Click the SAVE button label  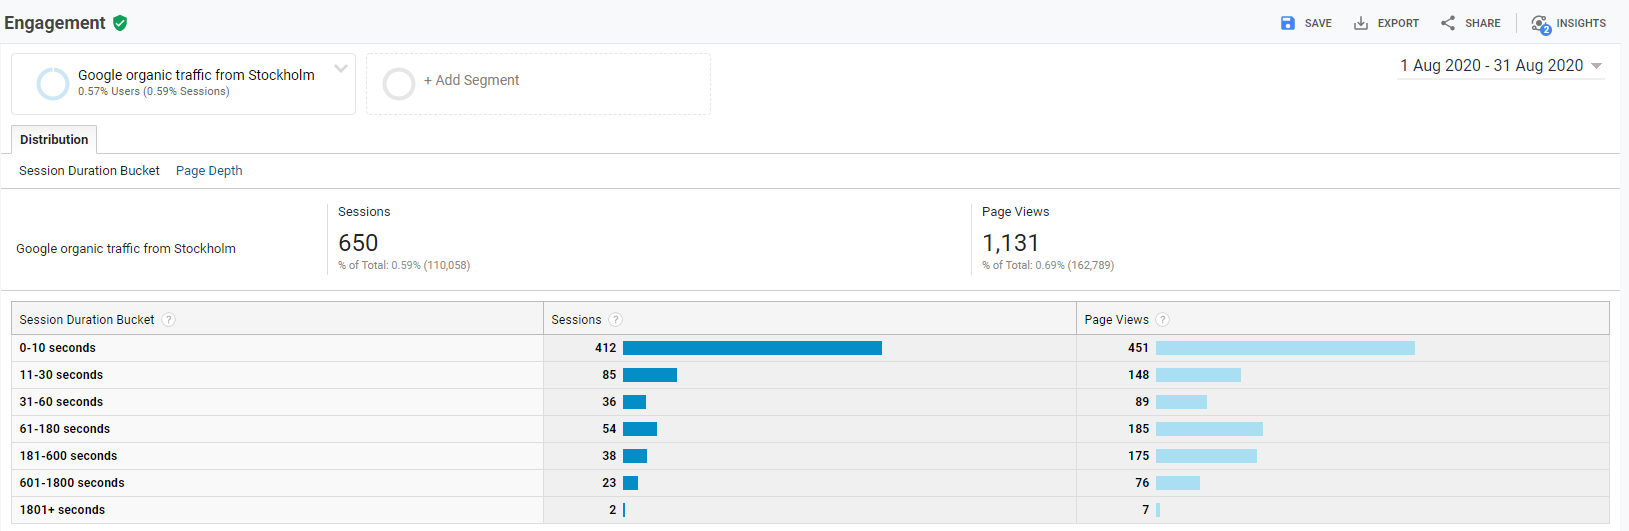tap(1318, 23)
